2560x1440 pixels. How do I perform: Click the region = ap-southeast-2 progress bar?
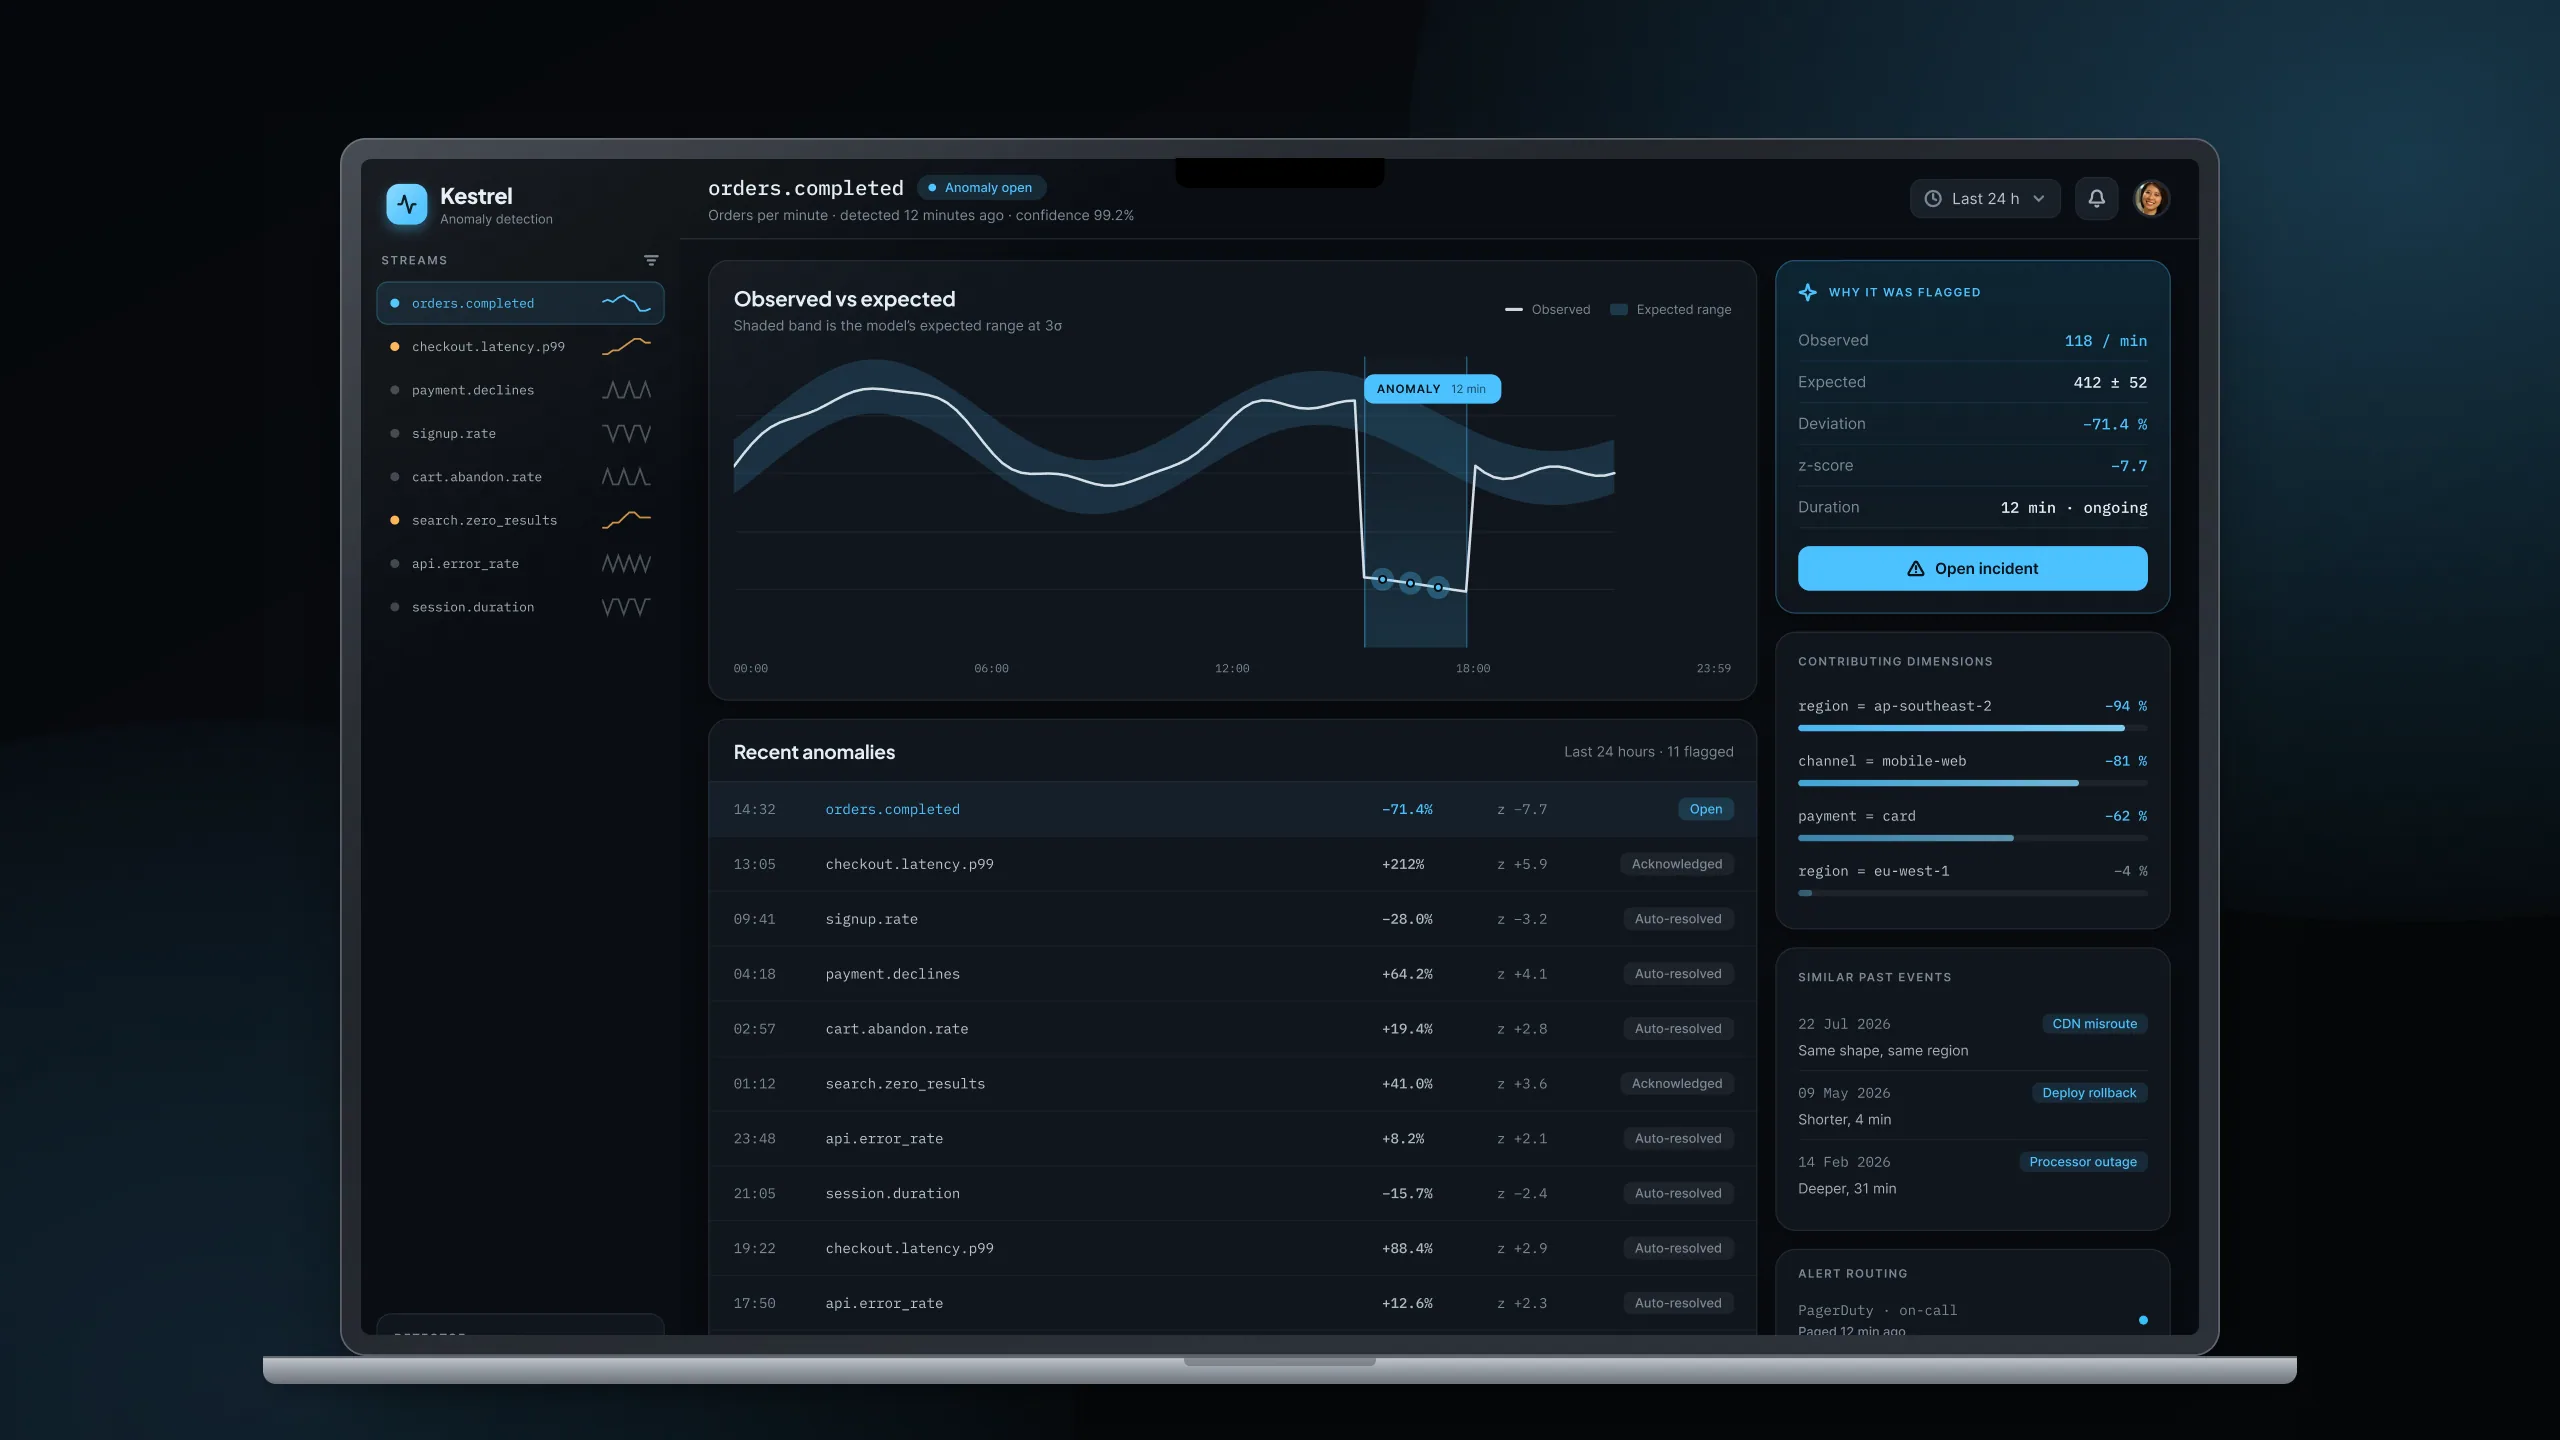pyautogui.click(x=1972, y=728)
